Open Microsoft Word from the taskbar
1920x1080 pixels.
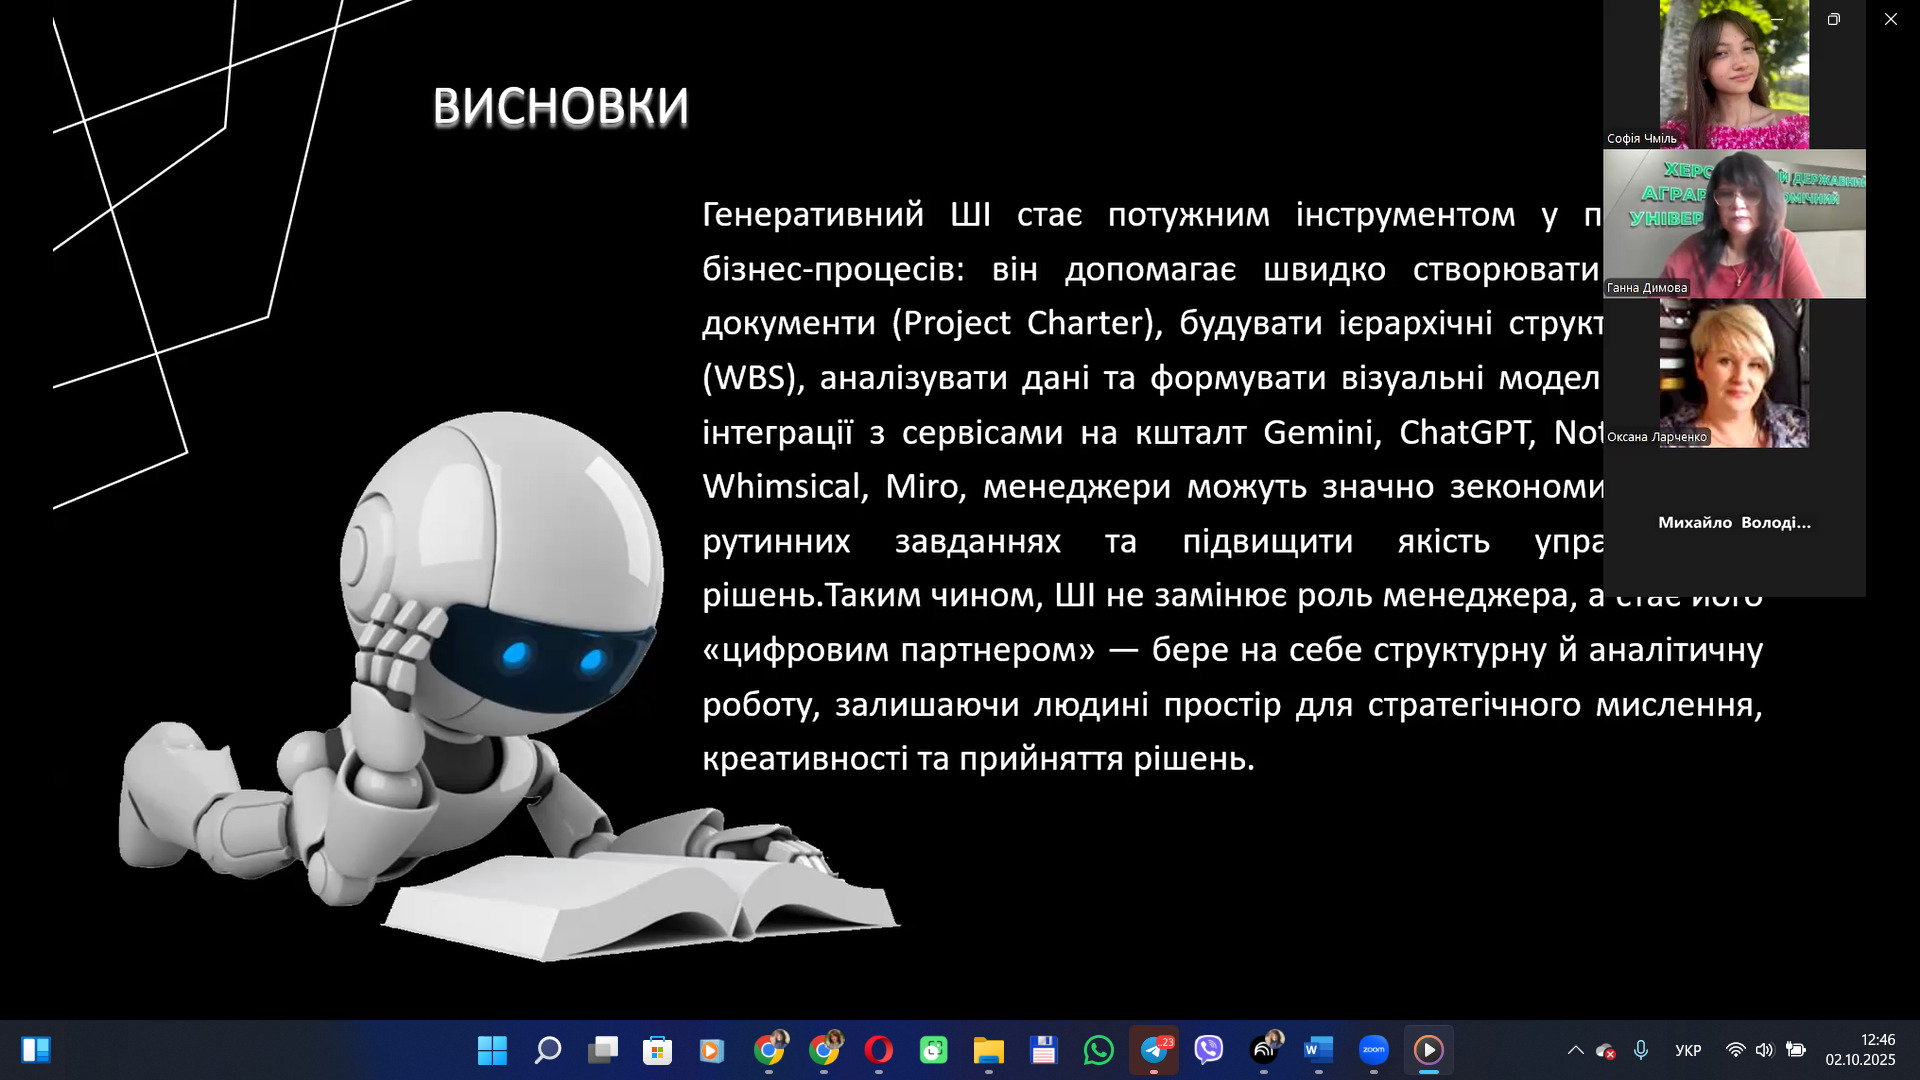click(x=1318, y=1050)
